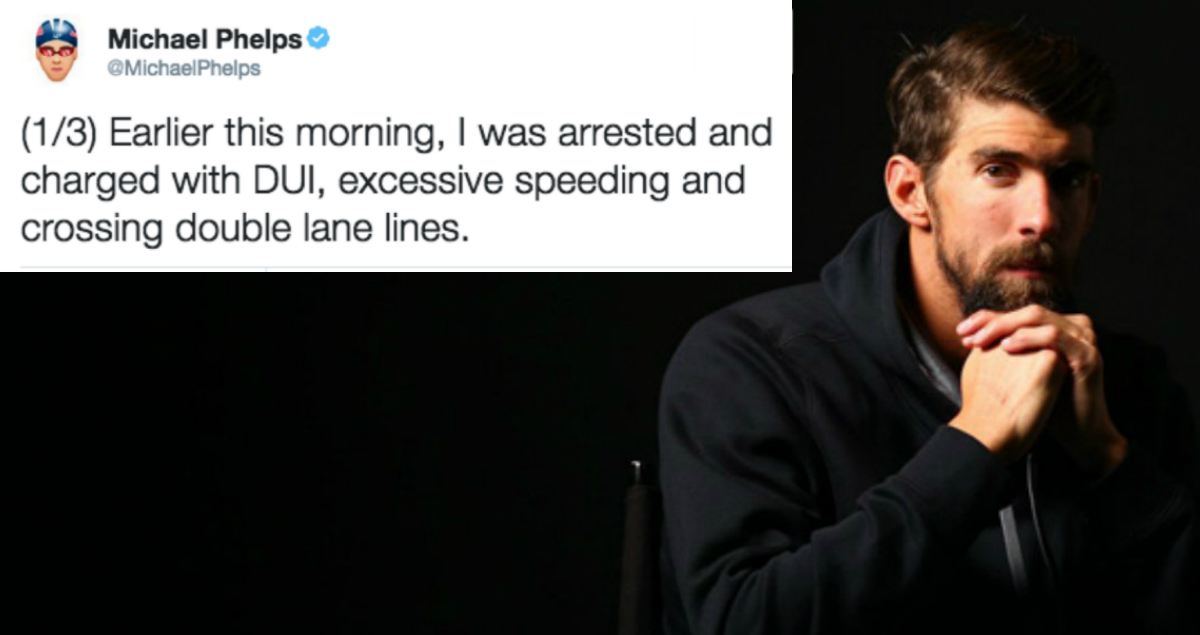Visit the @MichaelPhelps handle link
Screen dimensions: 1200x635
pyautogui.click(x=184, y=69)
